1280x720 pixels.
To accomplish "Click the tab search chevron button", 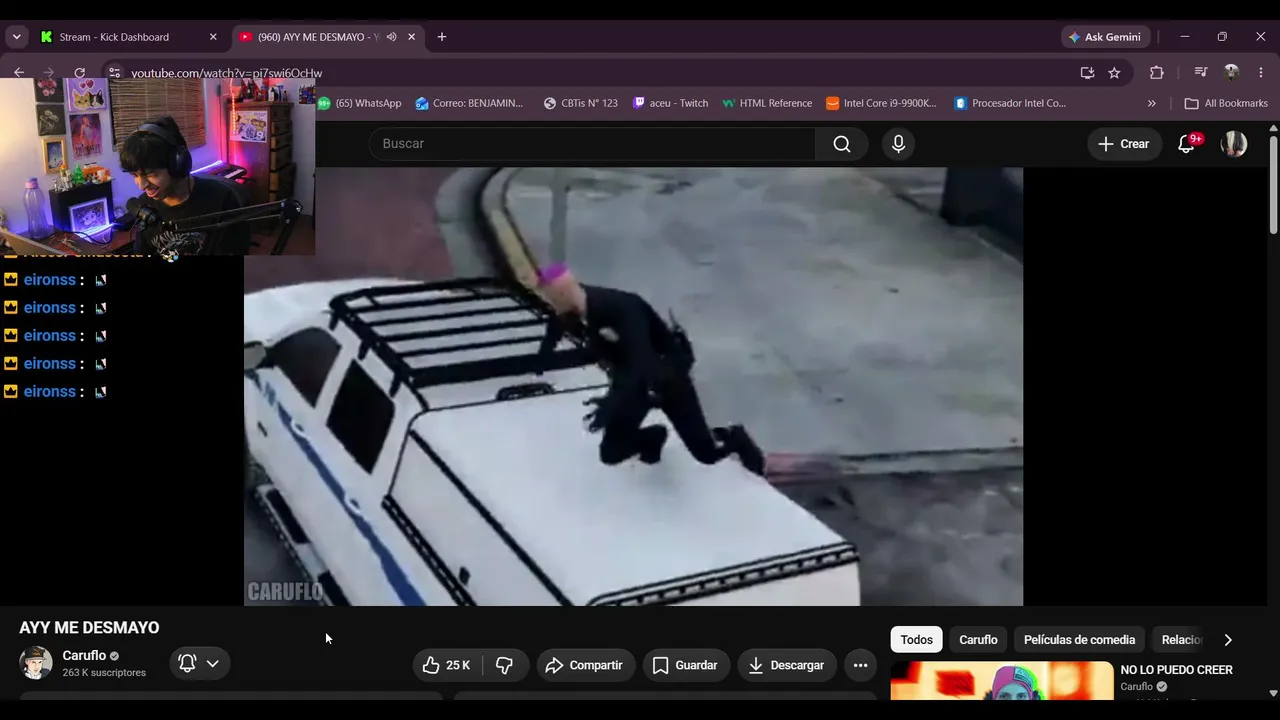I will [16, 37].
